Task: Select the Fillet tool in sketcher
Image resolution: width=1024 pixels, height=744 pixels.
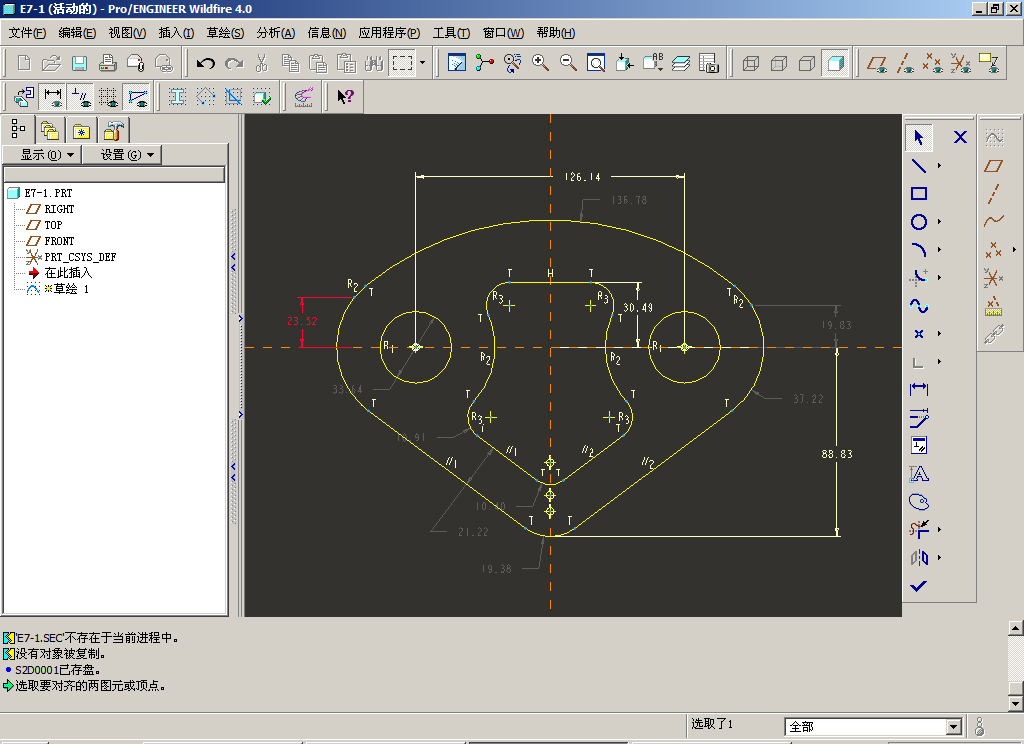Action: [919, 278]
